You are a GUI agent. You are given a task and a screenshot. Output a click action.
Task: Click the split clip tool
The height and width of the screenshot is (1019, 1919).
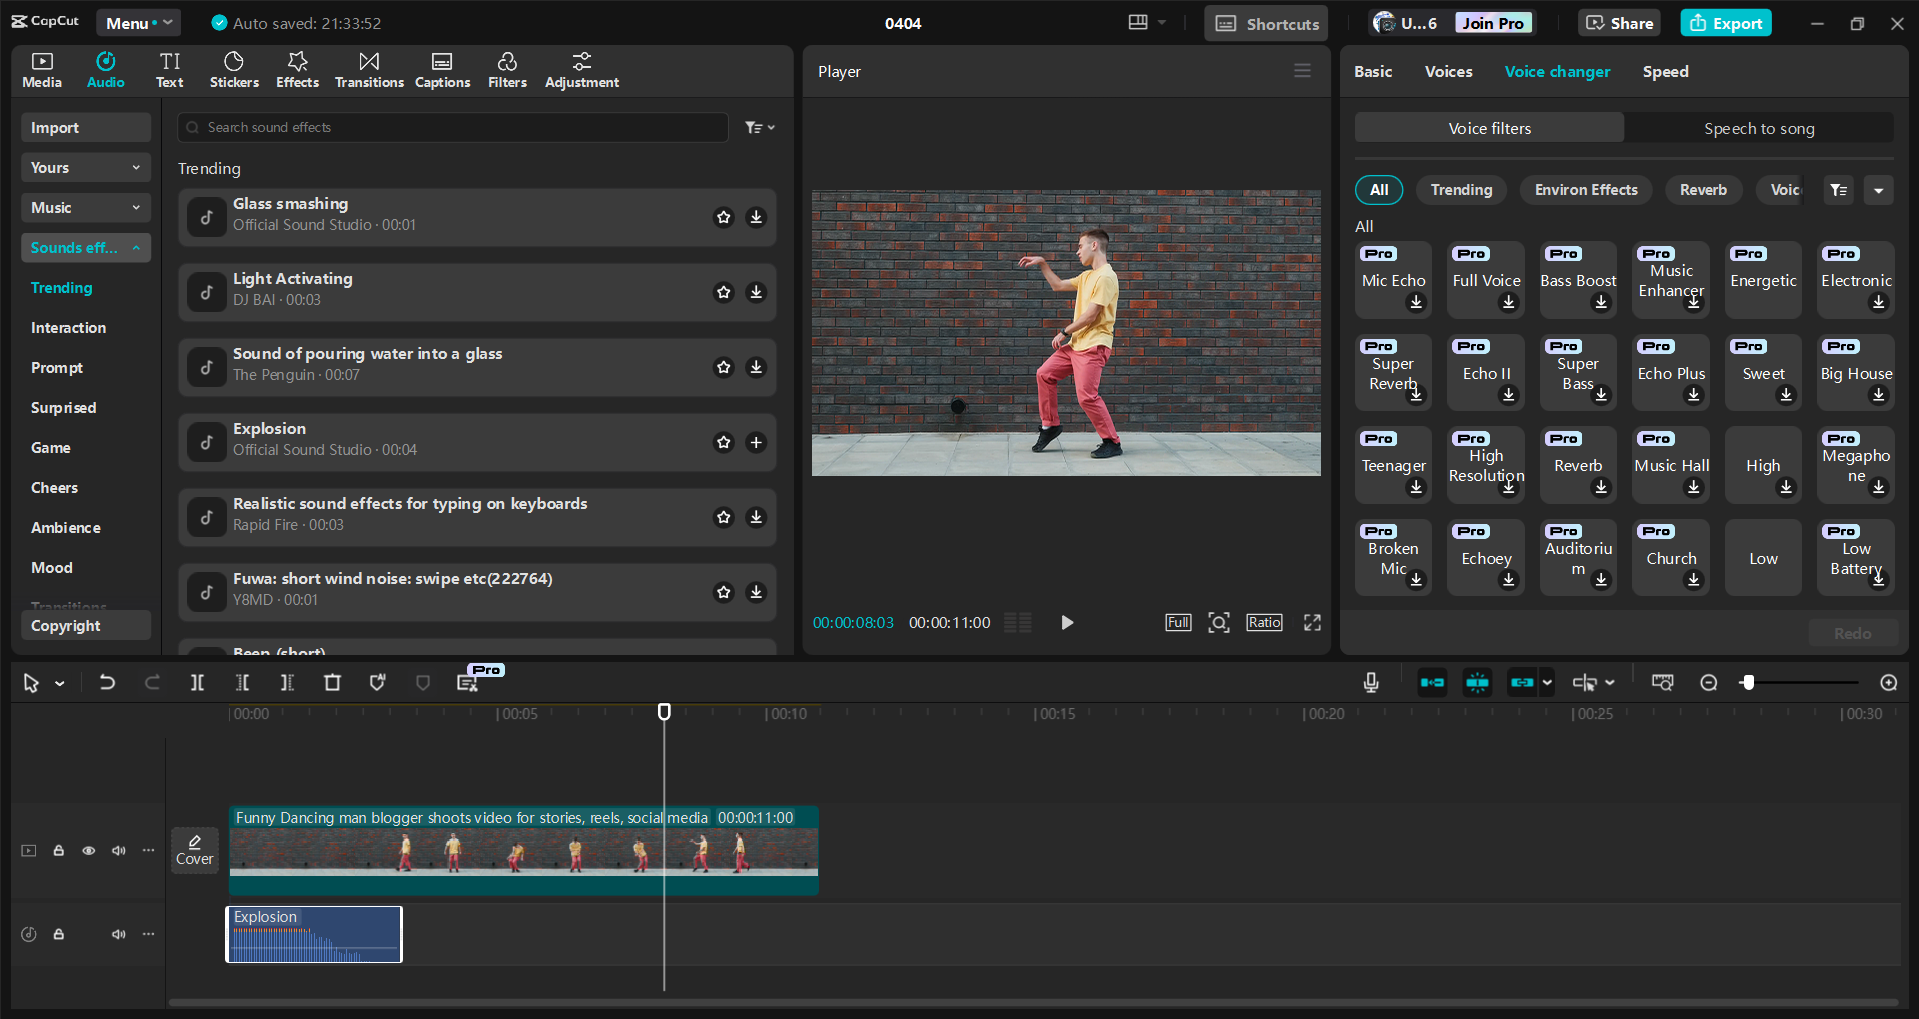point(197,683)
